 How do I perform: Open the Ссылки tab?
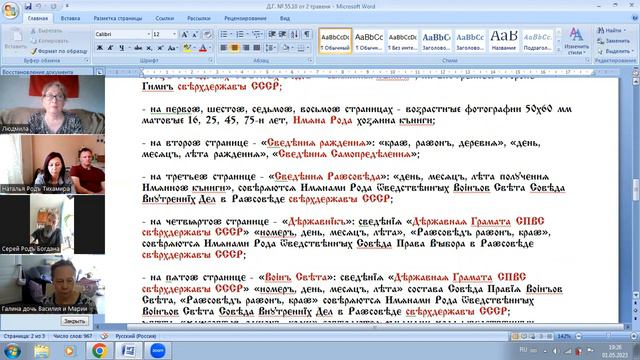(164, 18)
